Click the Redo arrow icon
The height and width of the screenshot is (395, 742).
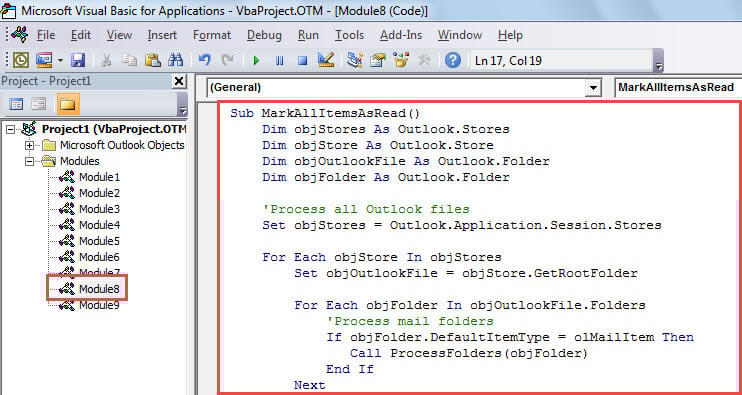click(x=228, y=61)
